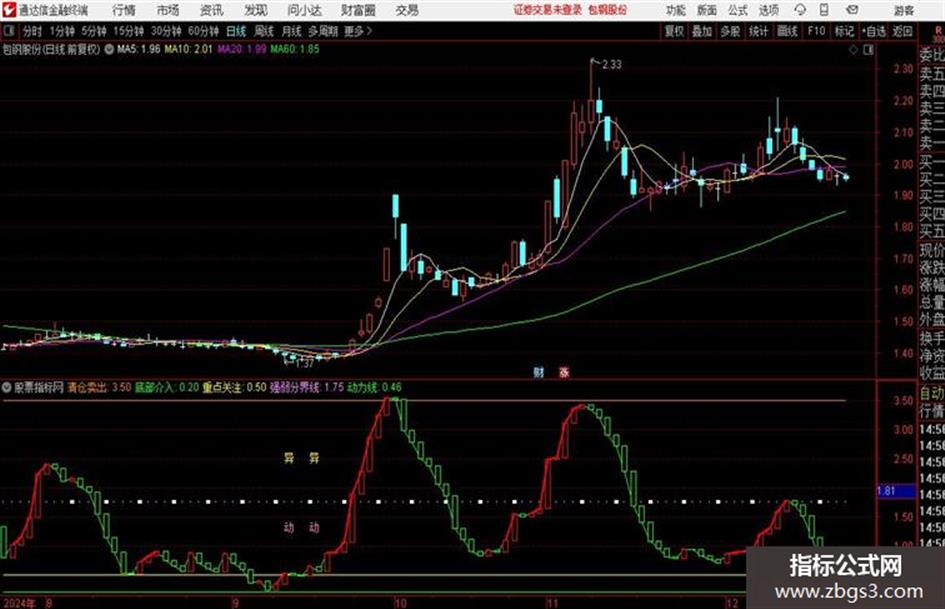This screenshot has height=609, width=945.
Task: Click the Tongdaxin red logo icon
Action: pos(10,10)
